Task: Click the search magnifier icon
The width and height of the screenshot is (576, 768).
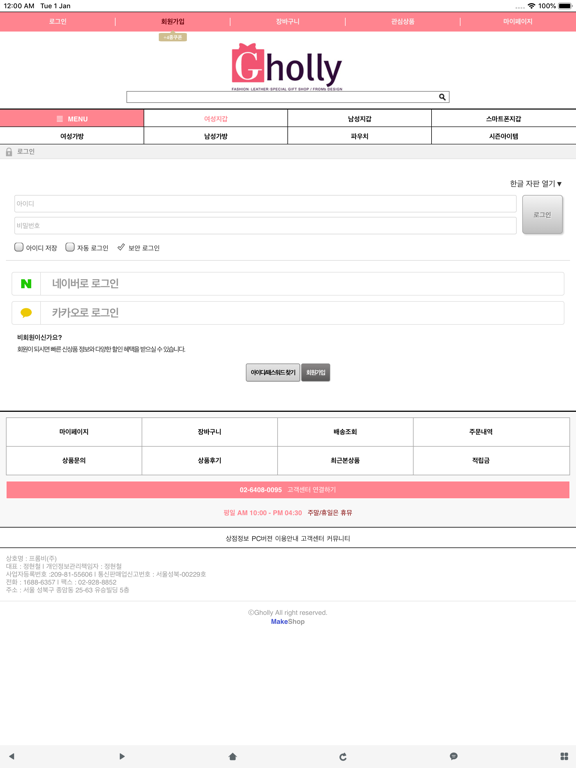Action: click(x=442, y=97)
